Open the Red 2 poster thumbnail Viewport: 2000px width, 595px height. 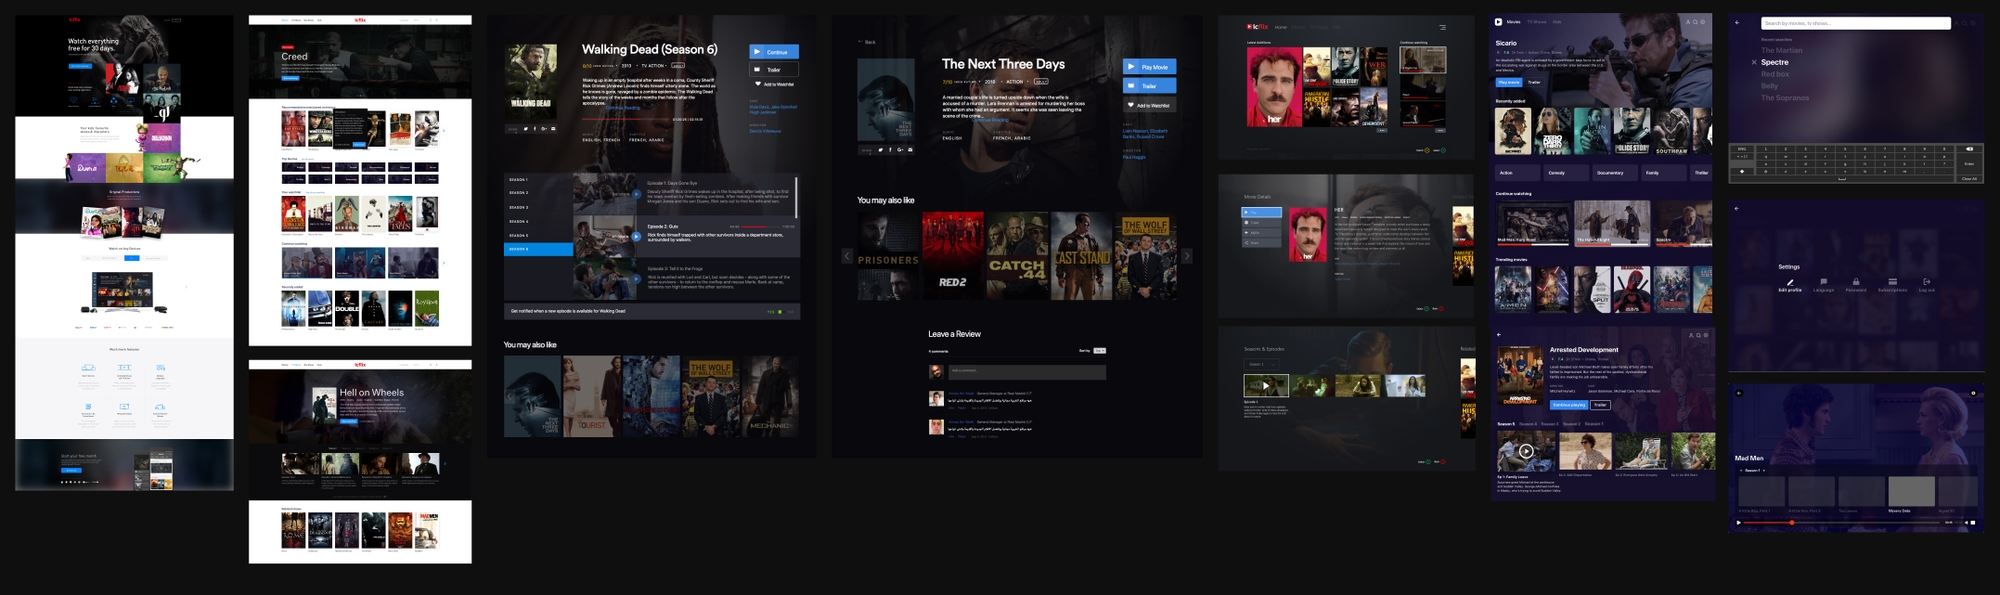pos(953,256)
